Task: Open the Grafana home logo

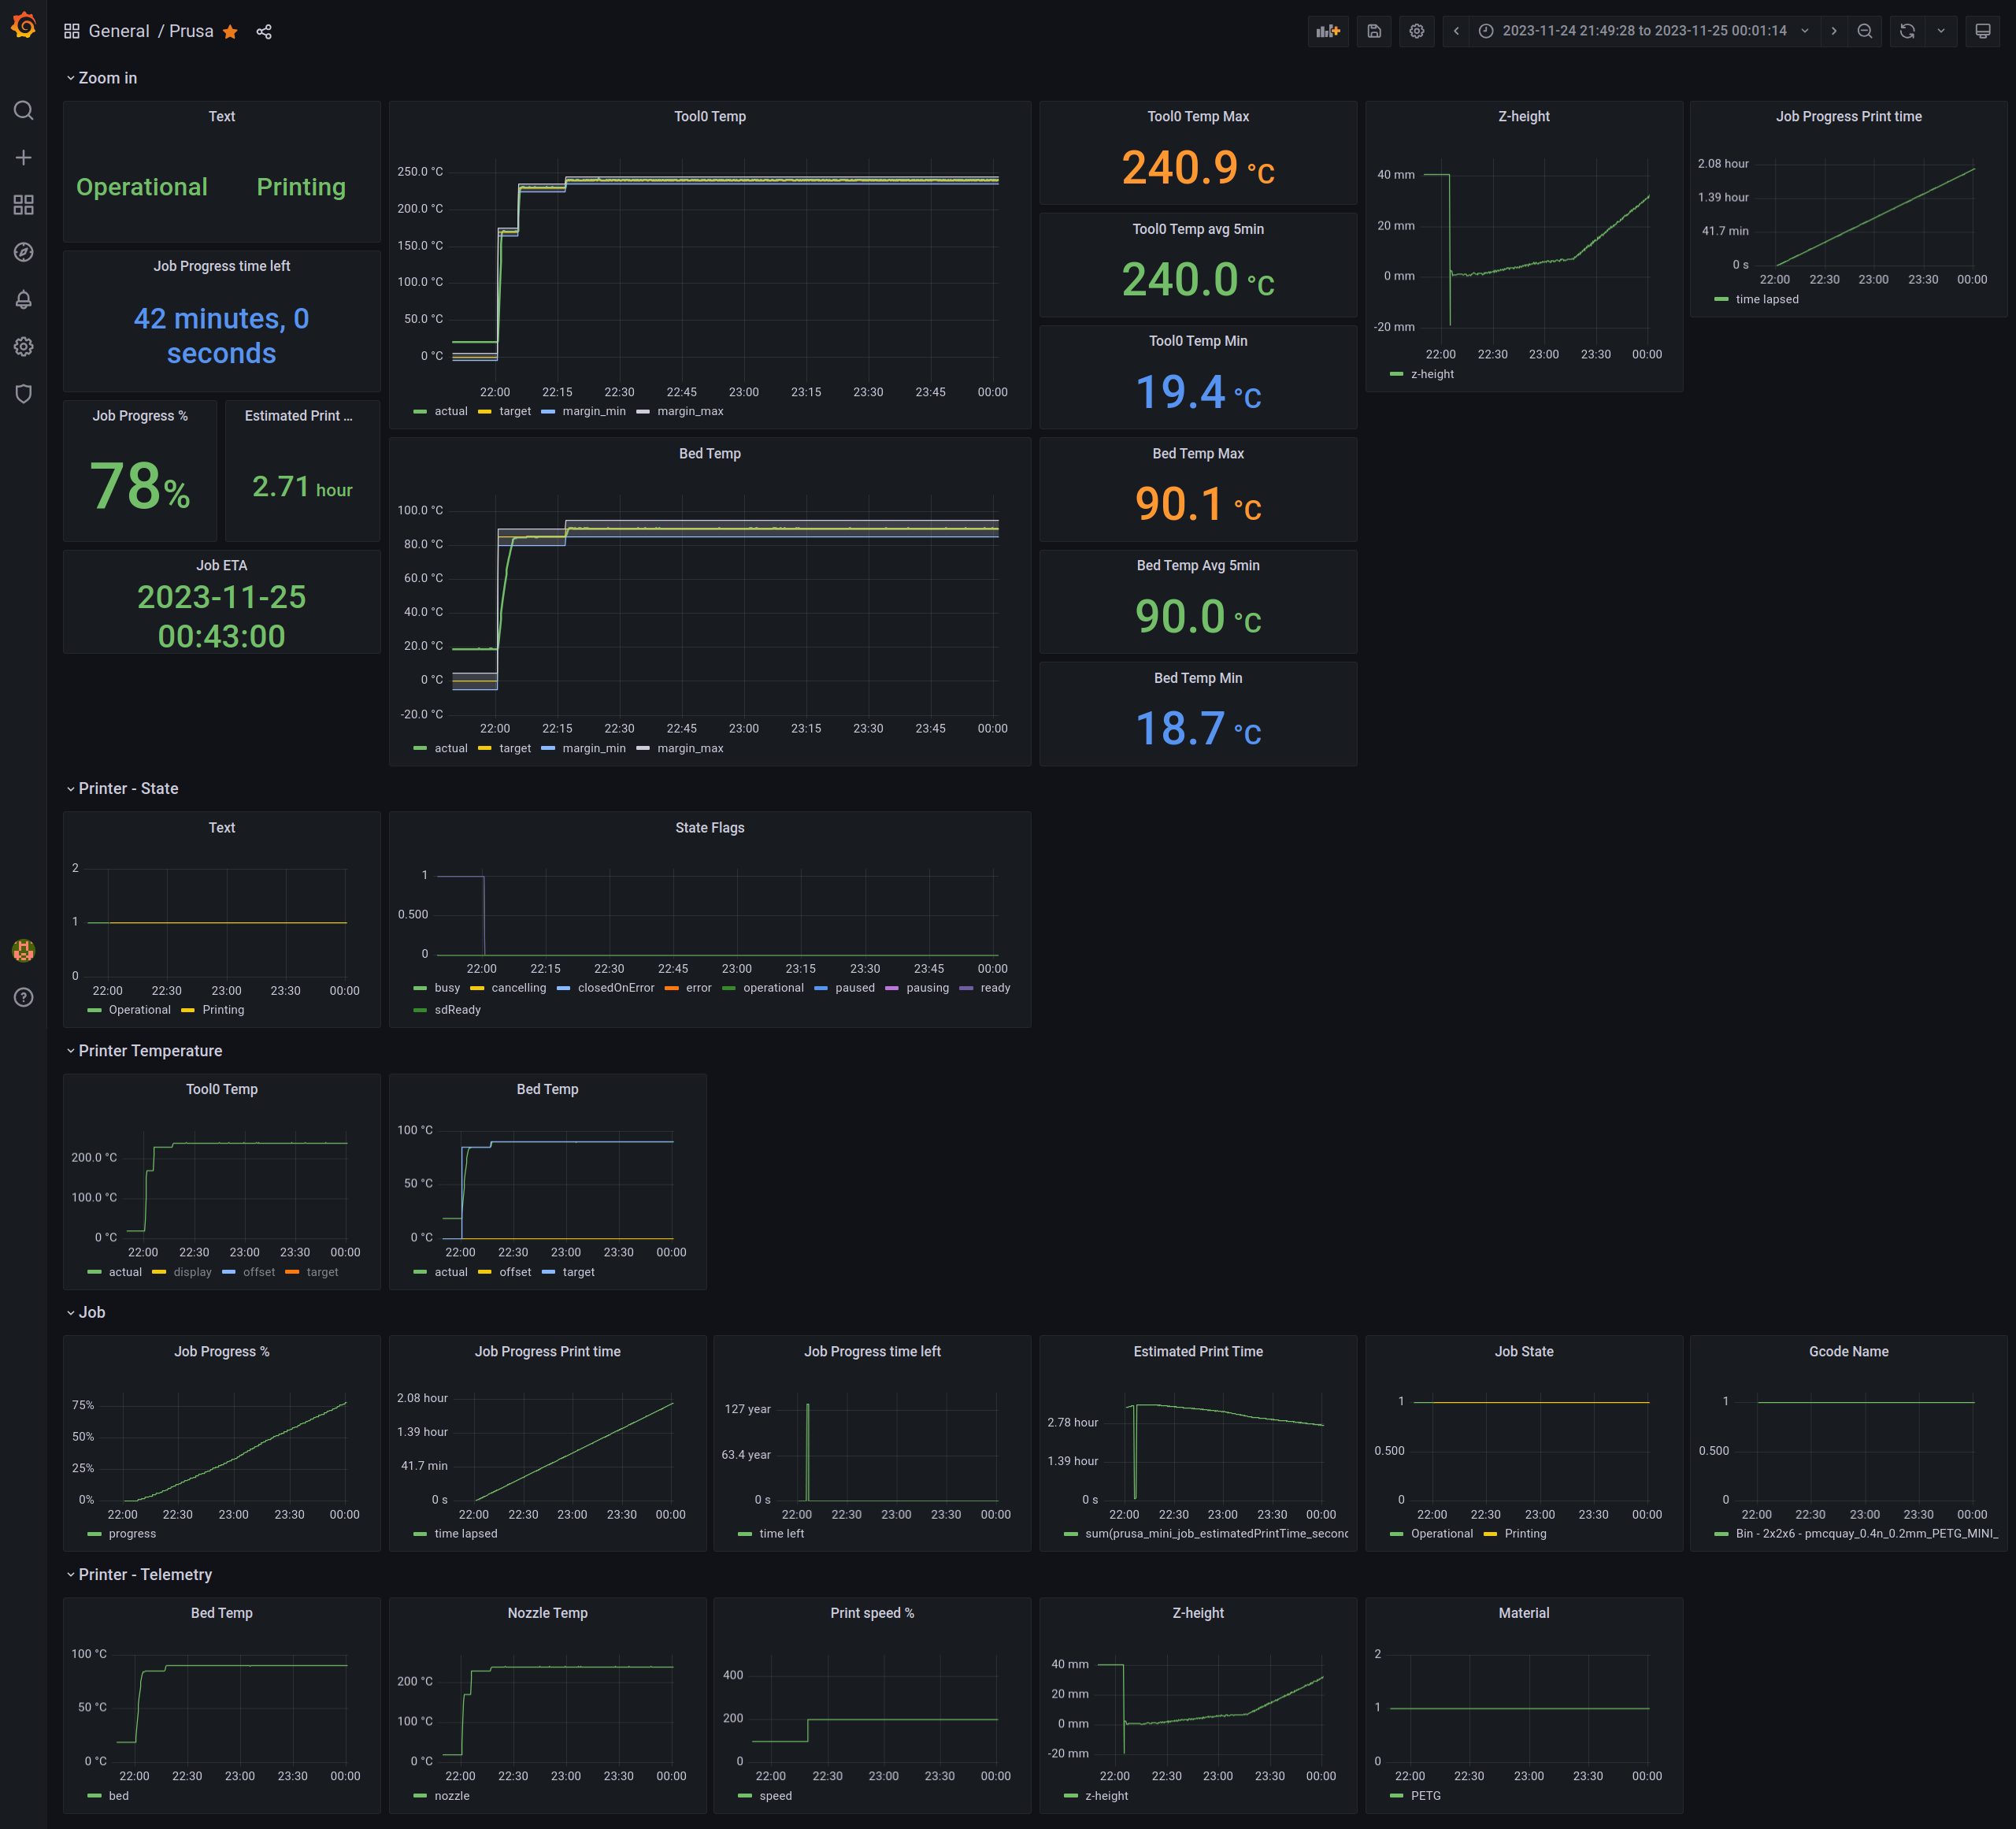Action: point(23,26)
